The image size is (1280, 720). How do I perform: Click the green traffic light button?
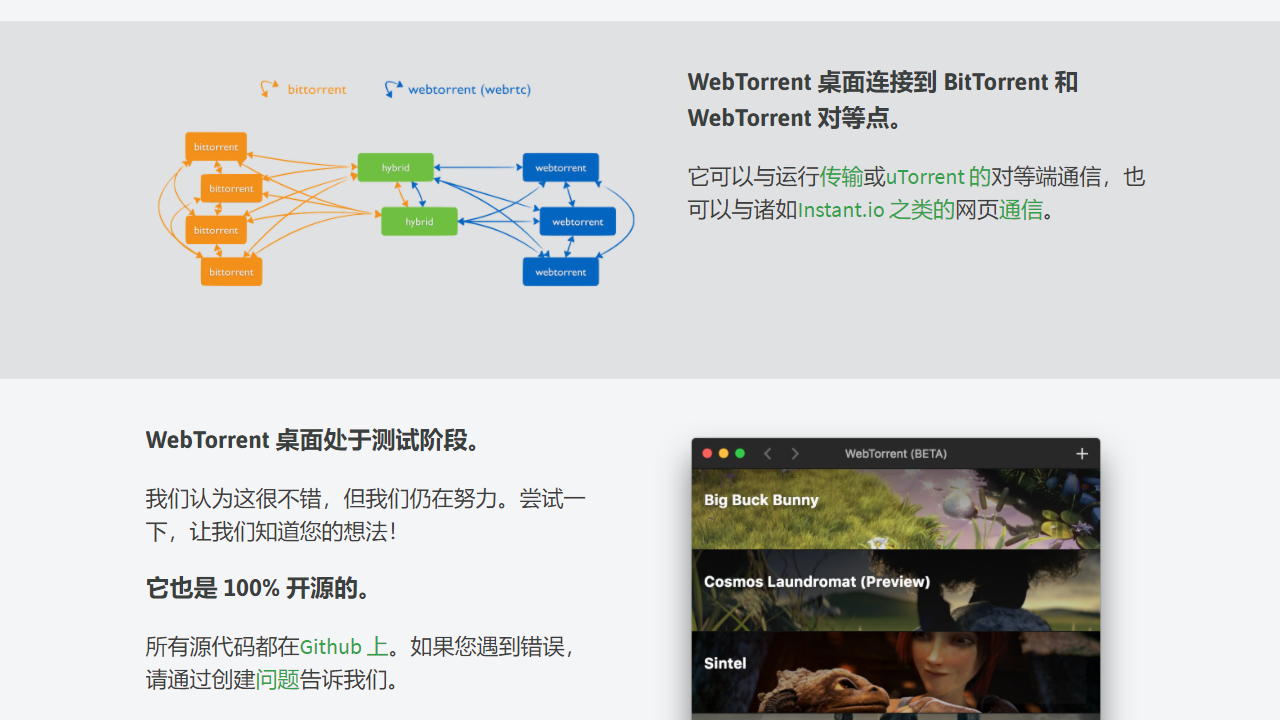tap(739, 453)
